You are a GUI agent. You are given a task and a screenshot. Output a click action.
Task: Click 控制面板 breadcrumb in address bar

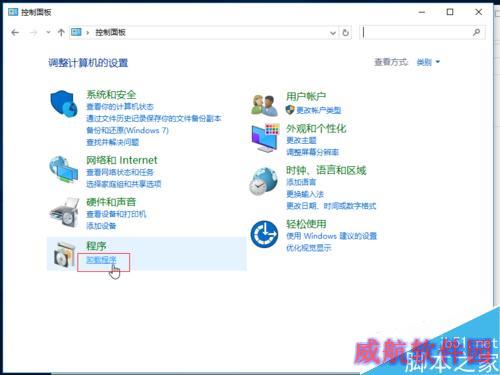click(x=110, y=32)
